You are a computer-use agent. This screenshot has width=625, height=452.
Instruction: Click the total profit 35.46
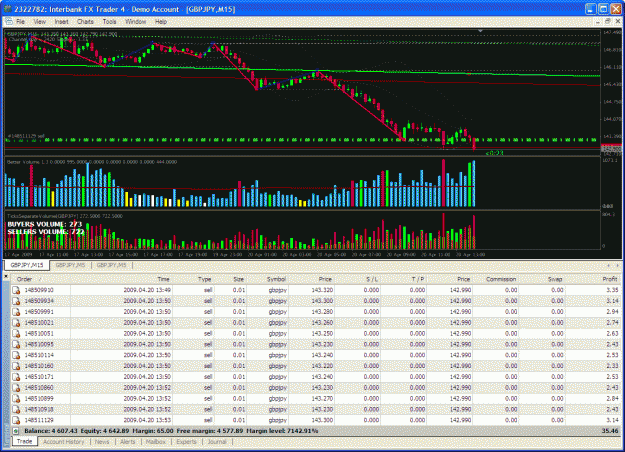[x=610, y=431]
